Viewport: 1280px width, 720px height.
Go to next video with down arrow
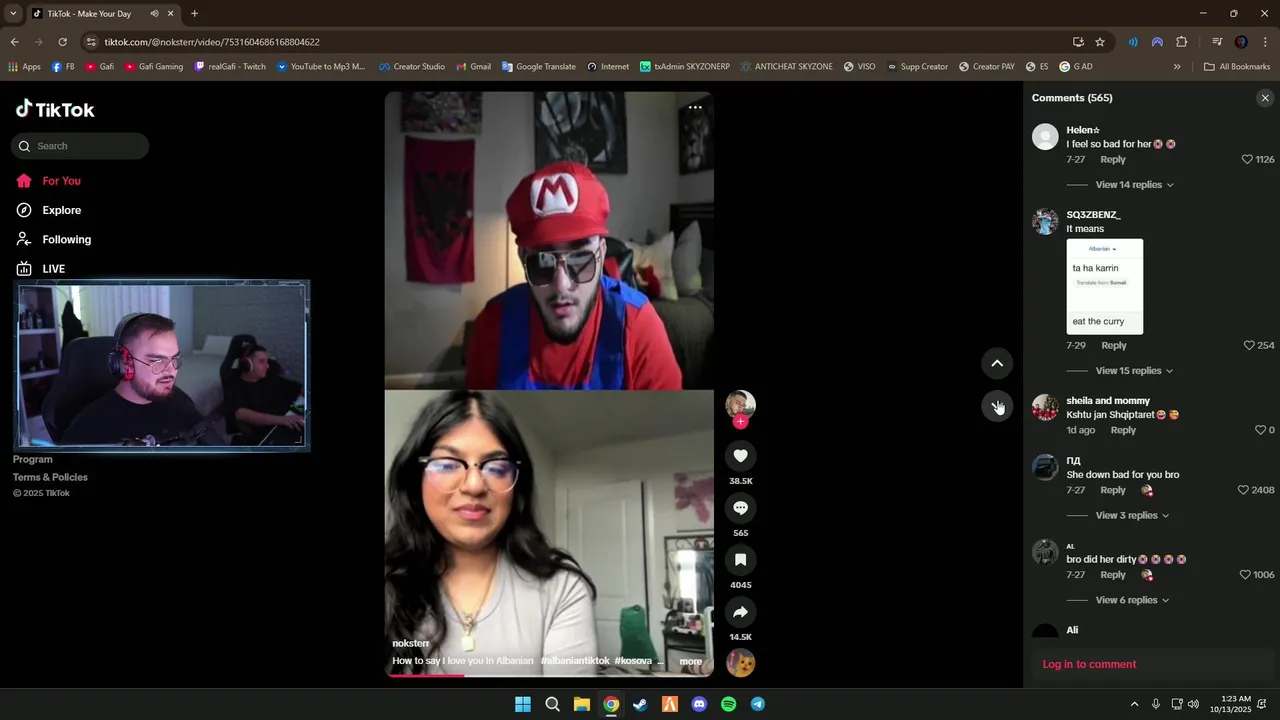coord(997,406)
